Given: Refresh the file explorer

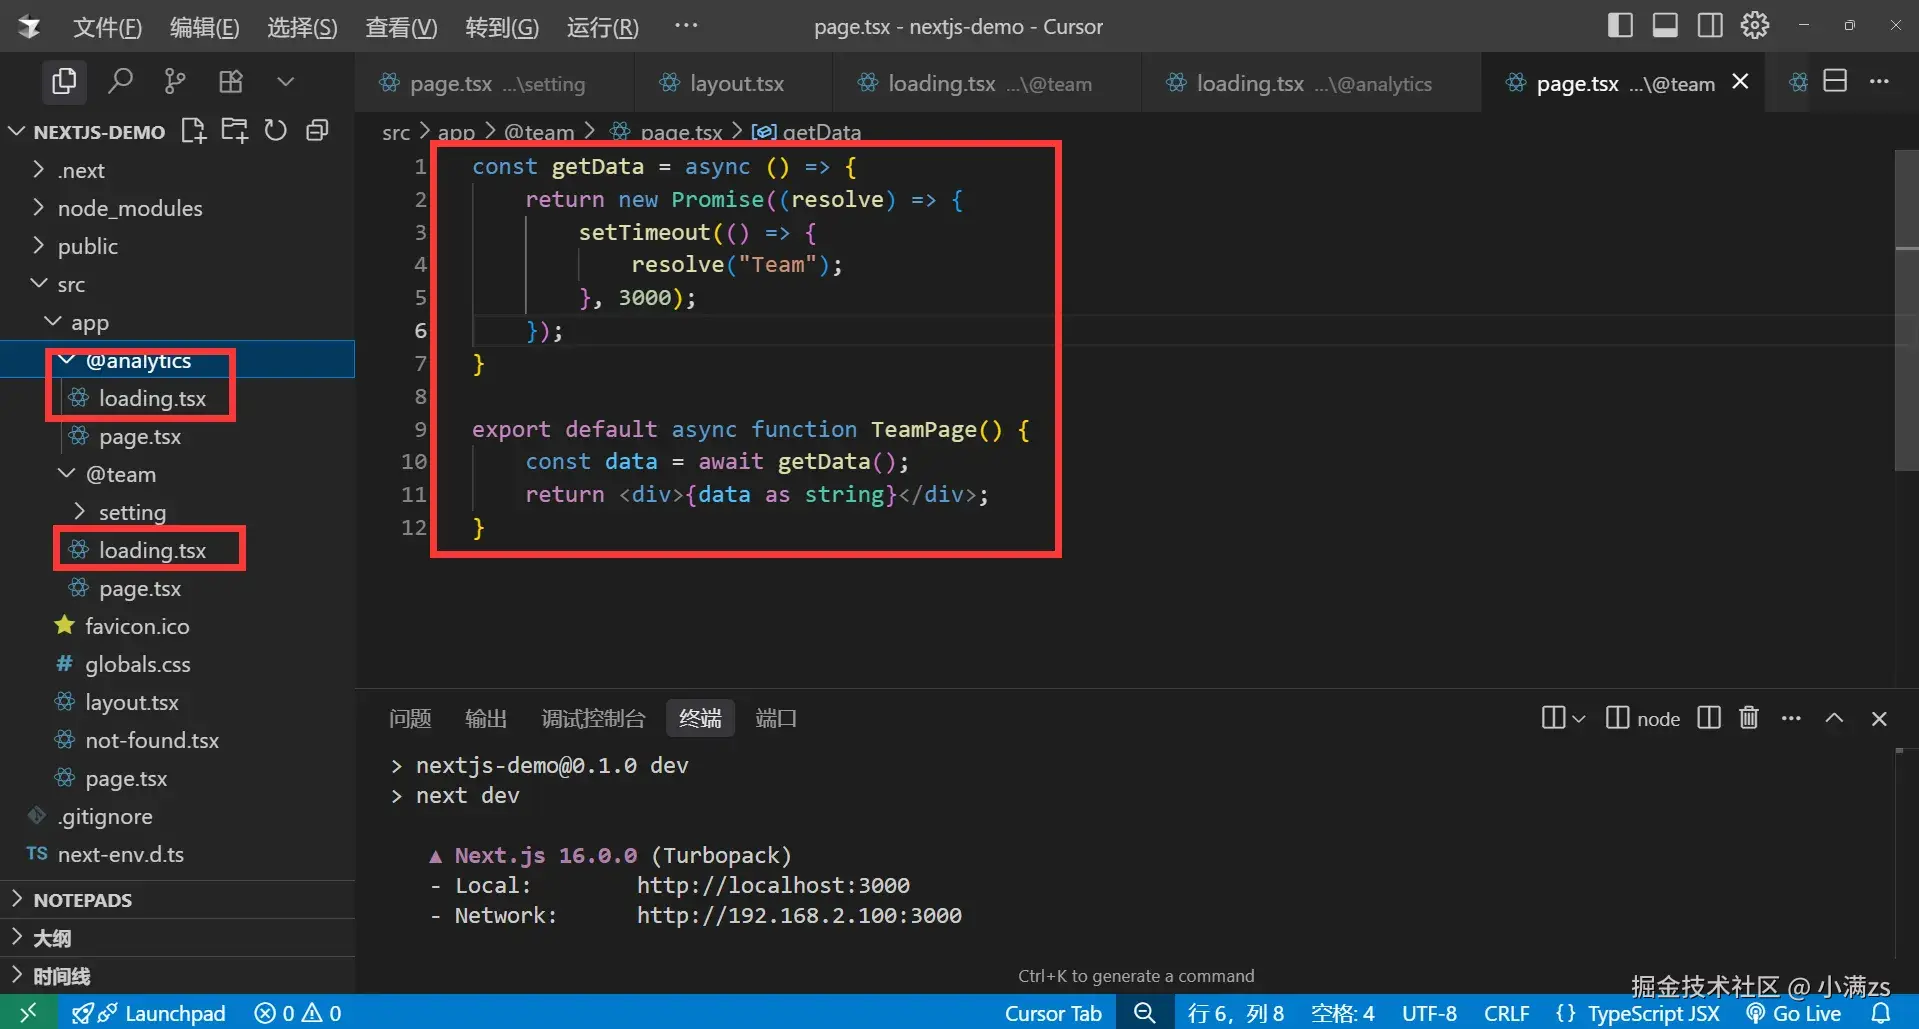Looking at the screenshot, I should tap(276, 131).
